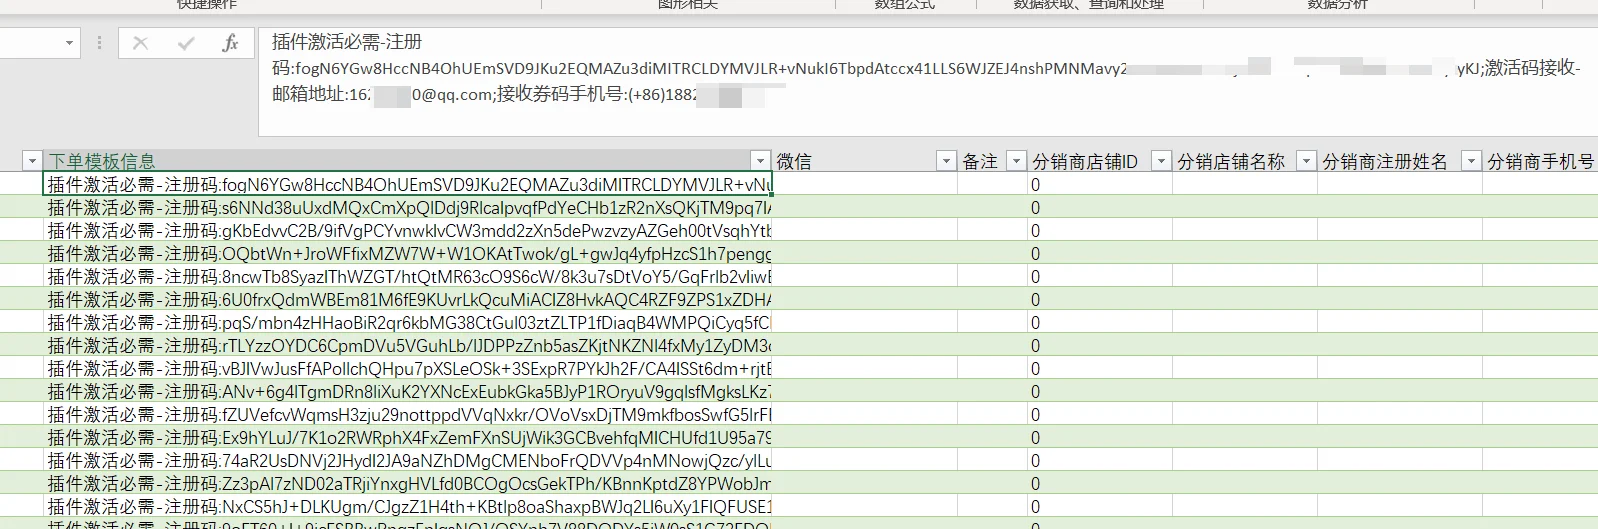Select the 0 value in the NxCS5hJ row
The height and width of the screenshot is (529, 1598).
click(1100, 506)
